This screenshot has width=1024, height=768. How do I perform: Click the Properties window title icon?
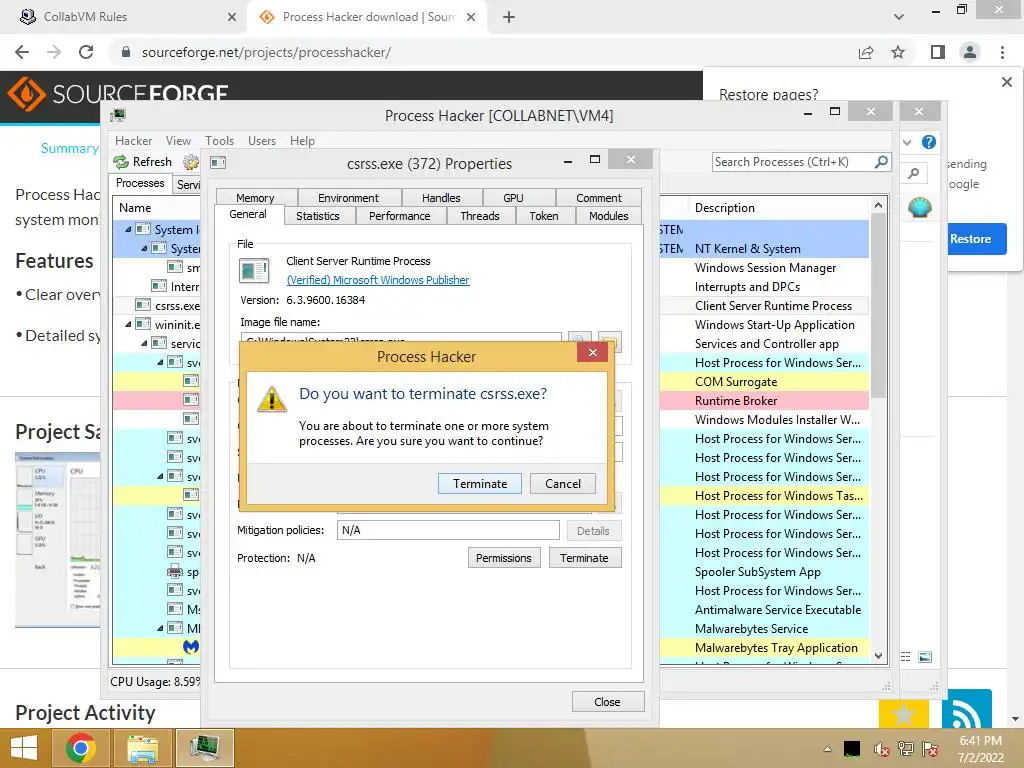218,163
